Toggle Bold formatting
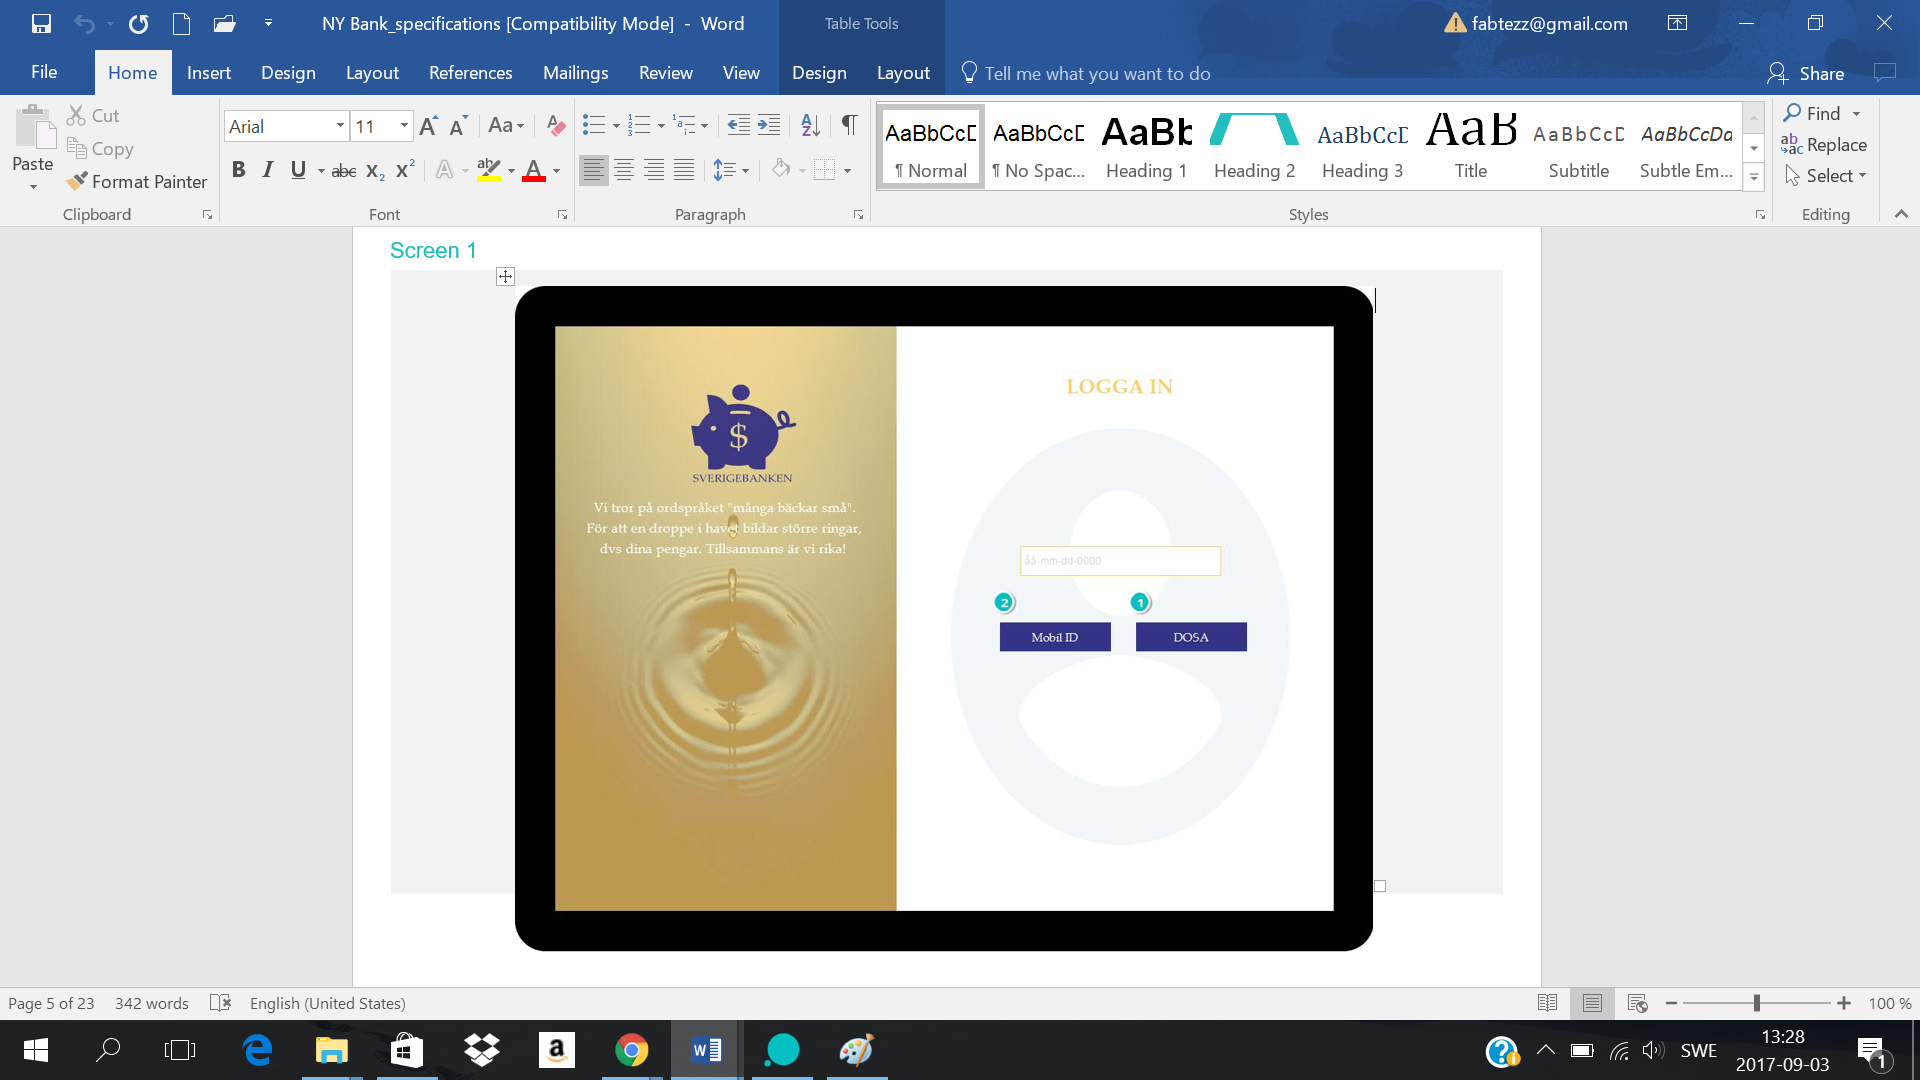The height and width of the screenshot is (1080, 1920). tap(238, 171)
